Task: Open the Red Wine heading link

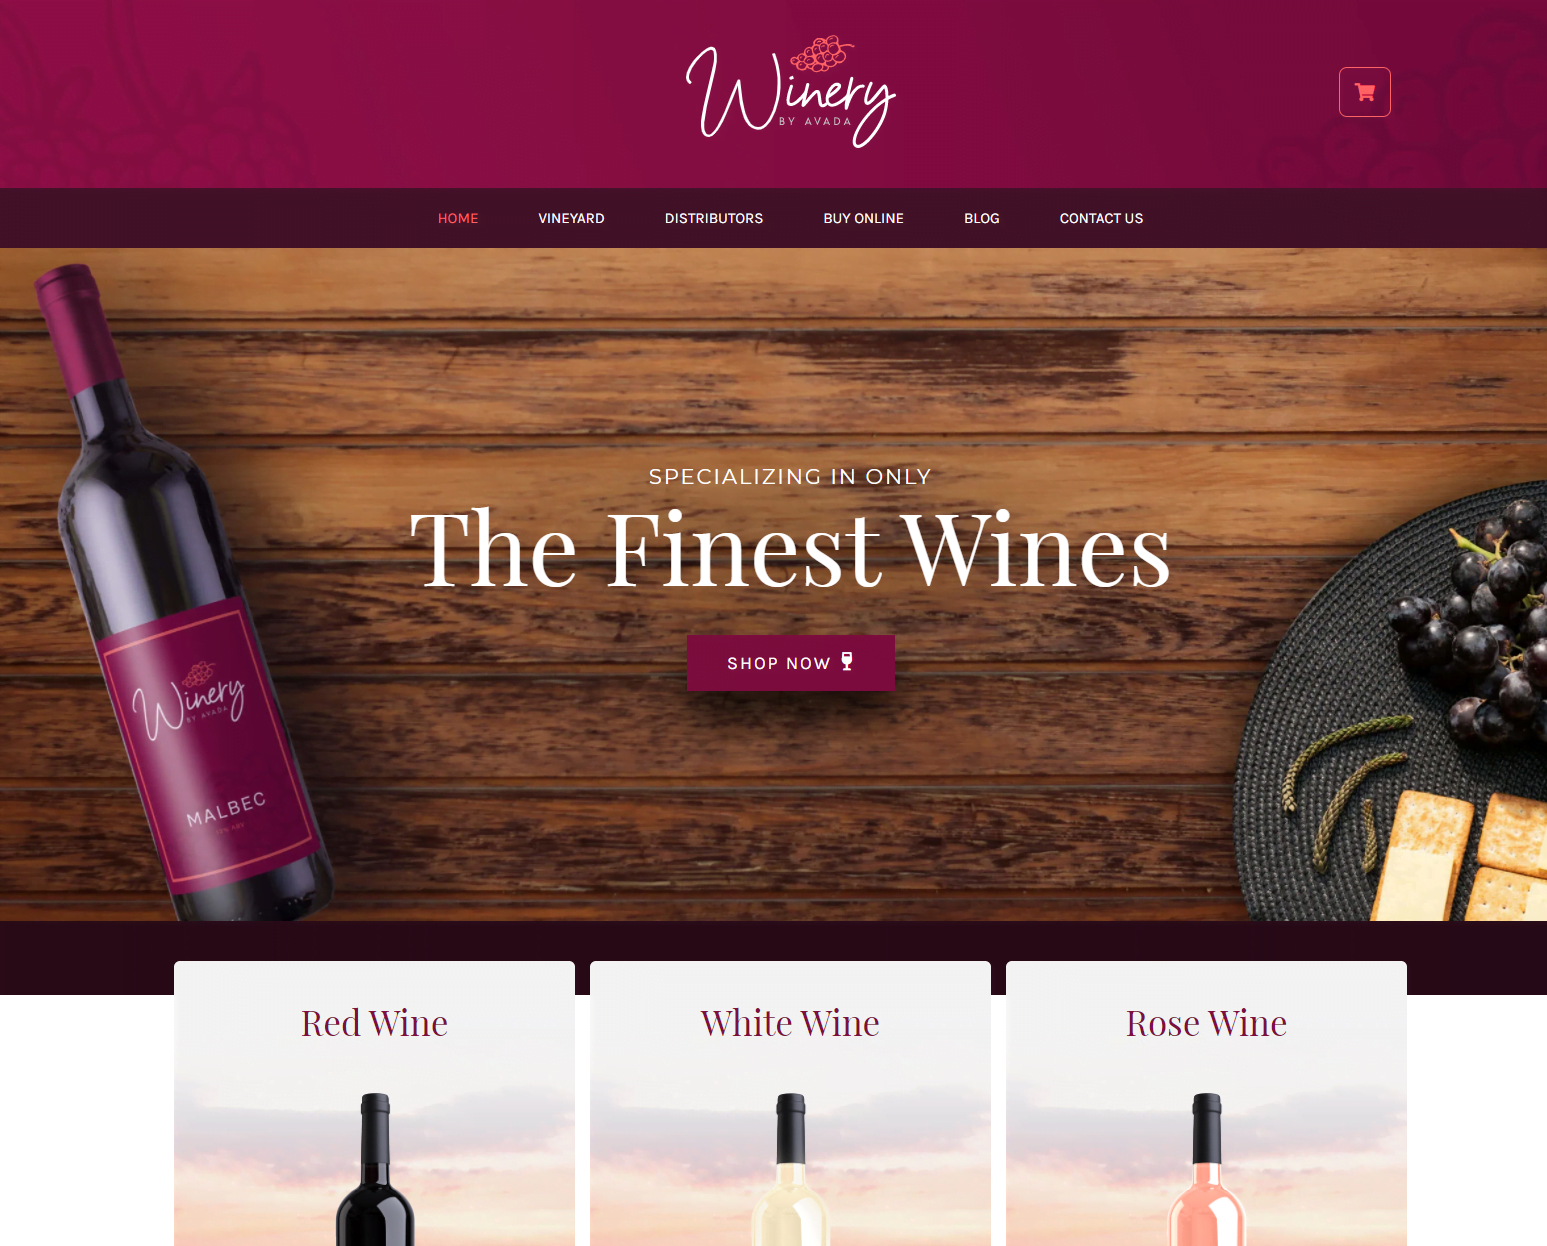Action: click(x=375, y=1023)
